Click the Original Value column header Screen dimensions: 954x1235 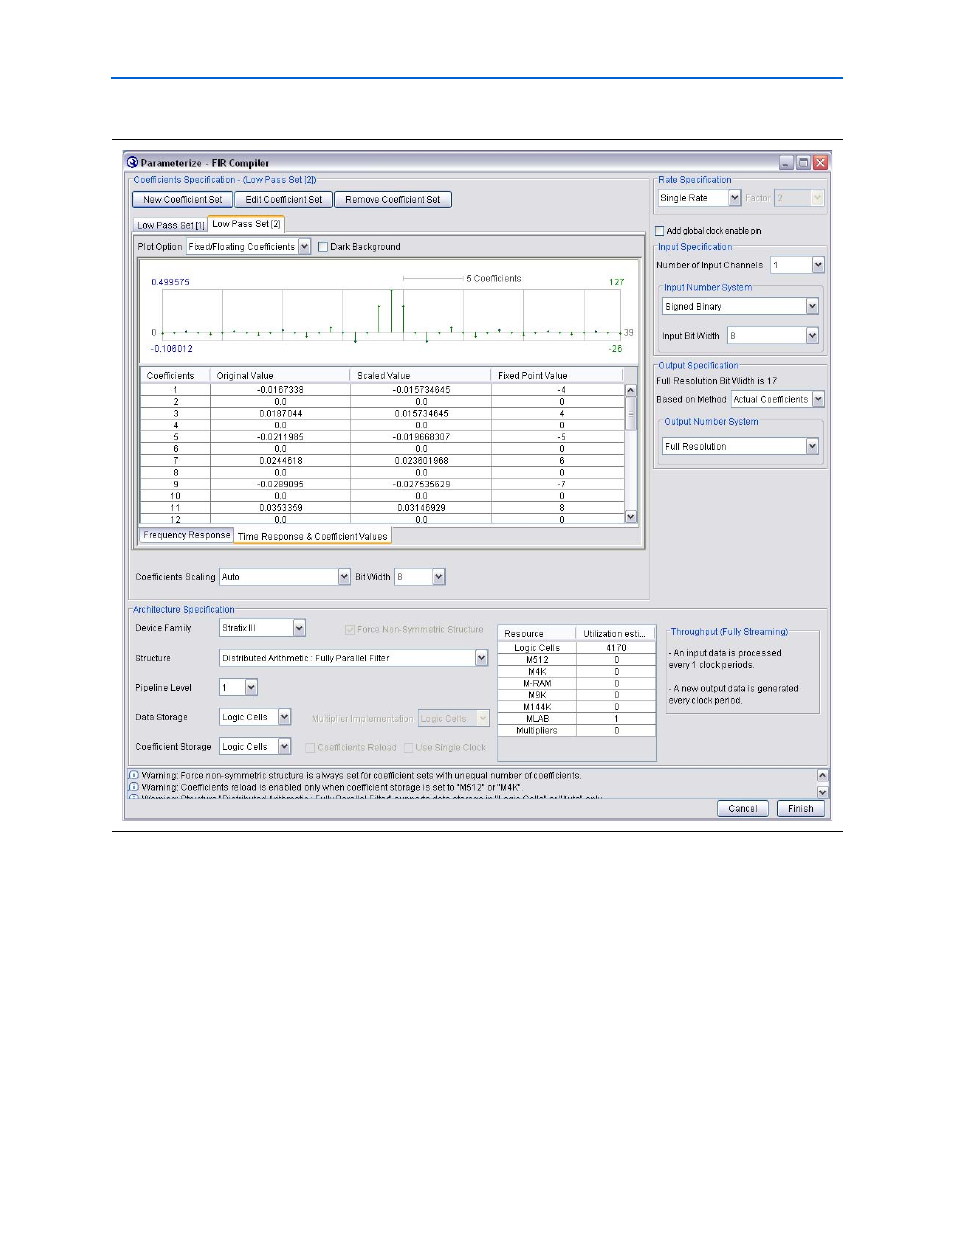click(280, 376)
